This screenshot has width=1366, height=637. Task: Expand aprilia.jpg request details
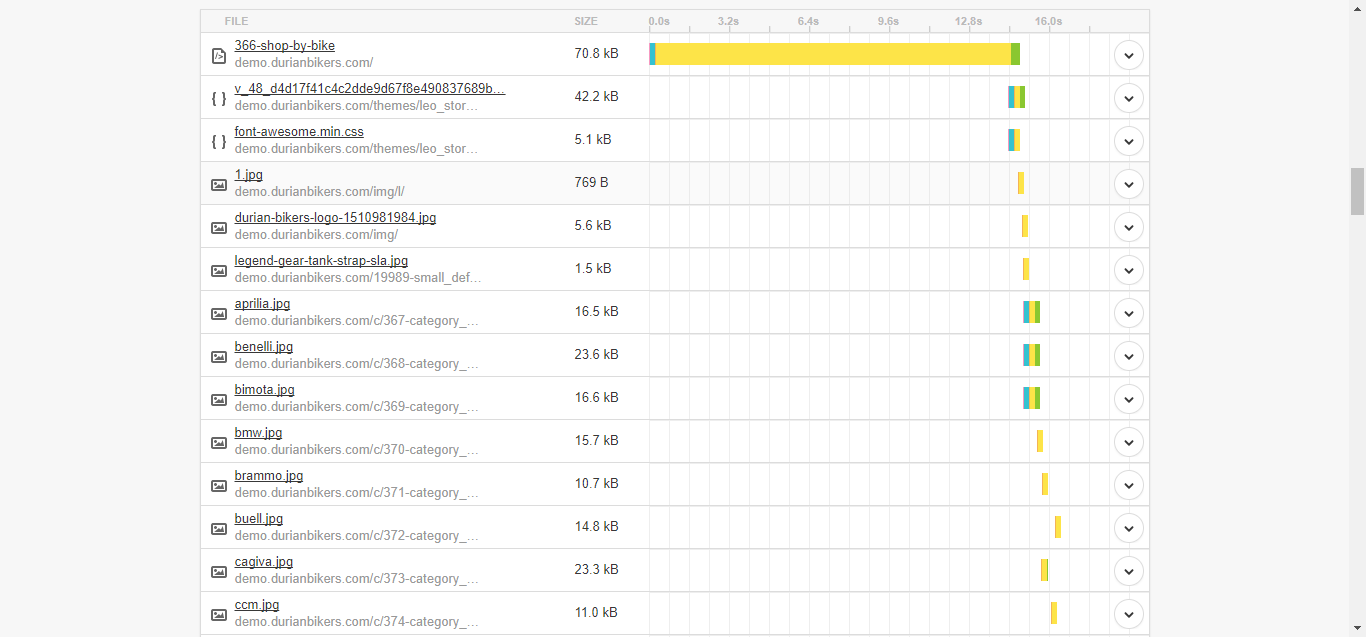point(1128,313)
